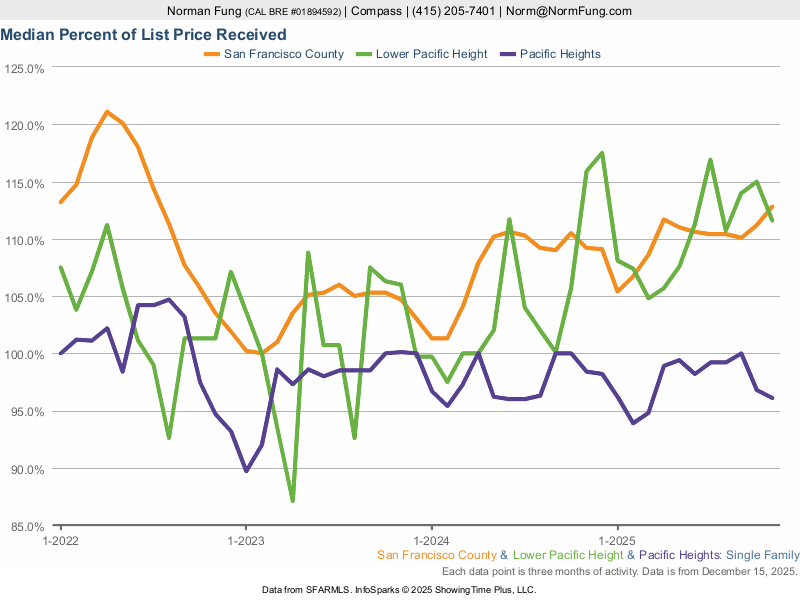Click the (415) 205-7401 phone number
Viewport: 800px width, 600px height.
[455, 11]
